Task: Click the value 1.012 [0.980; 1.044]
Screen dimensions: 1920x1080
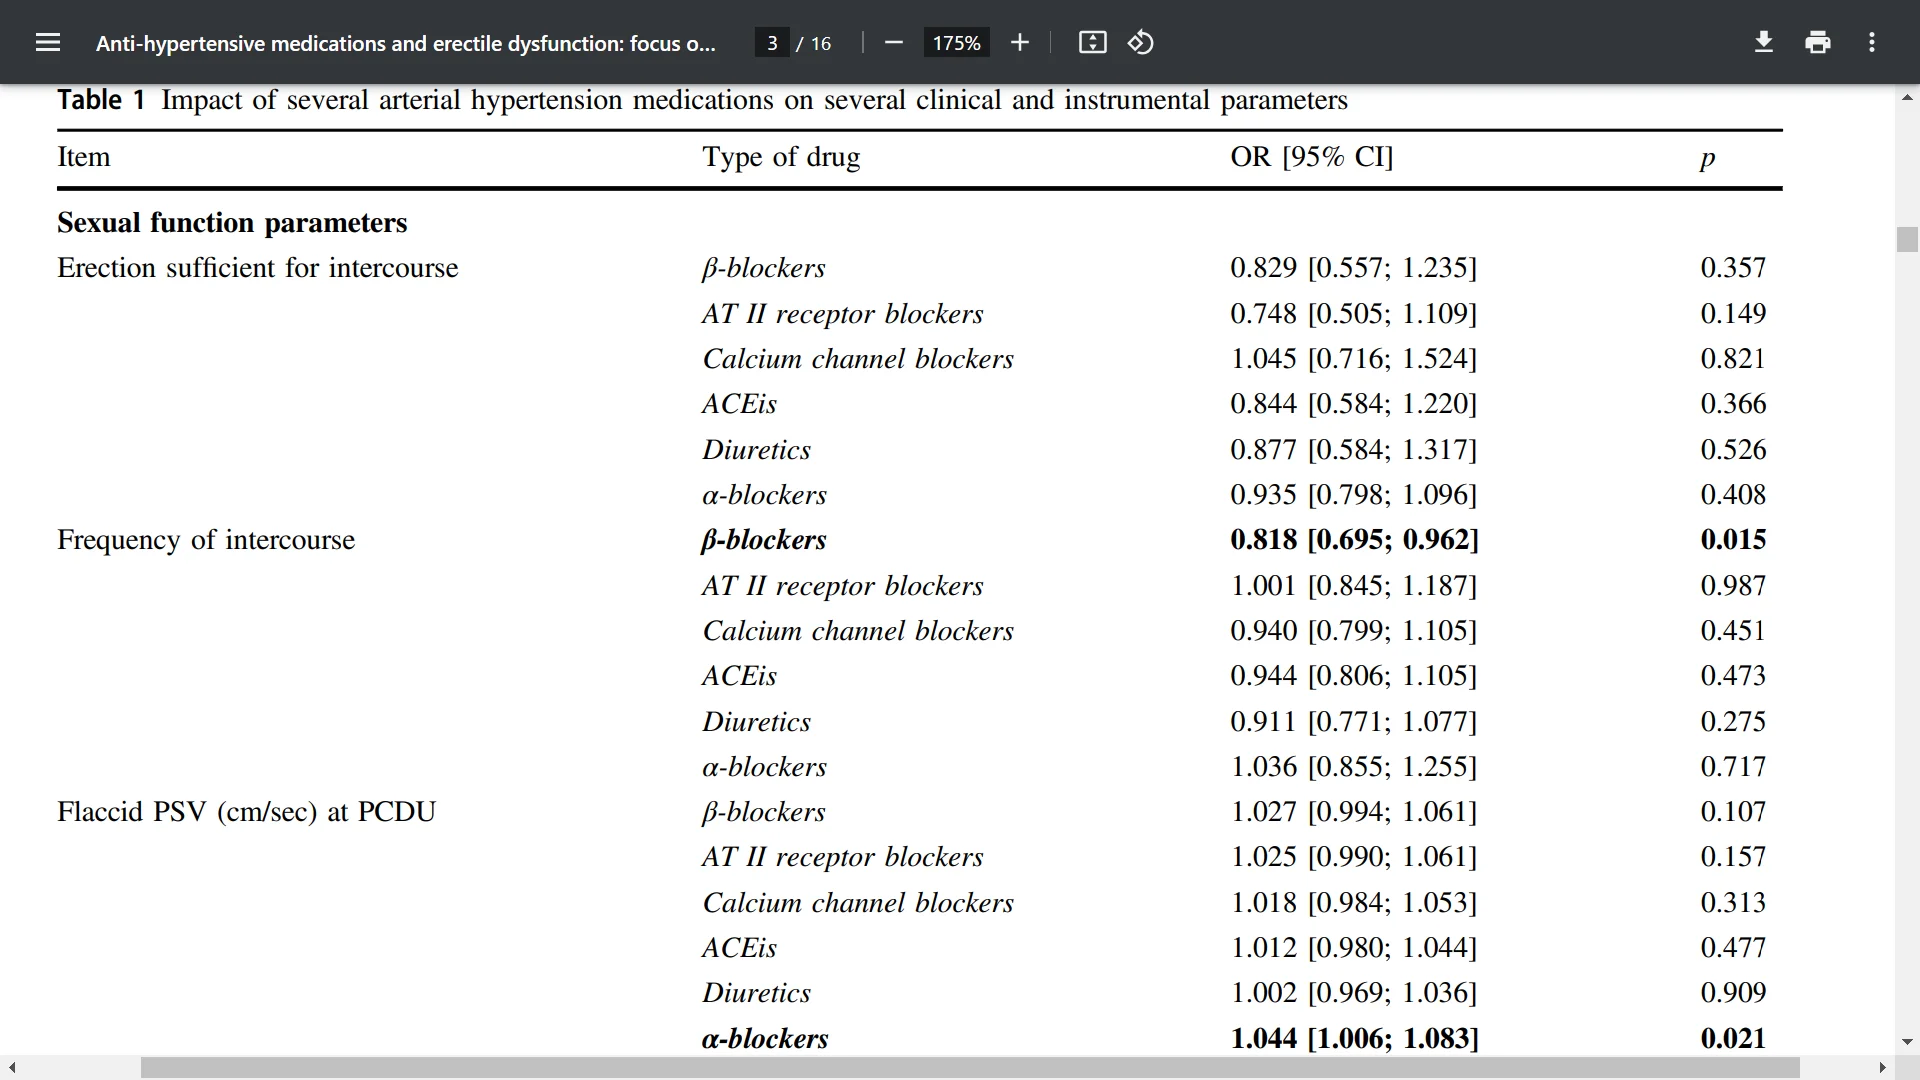Action: 1353,947
